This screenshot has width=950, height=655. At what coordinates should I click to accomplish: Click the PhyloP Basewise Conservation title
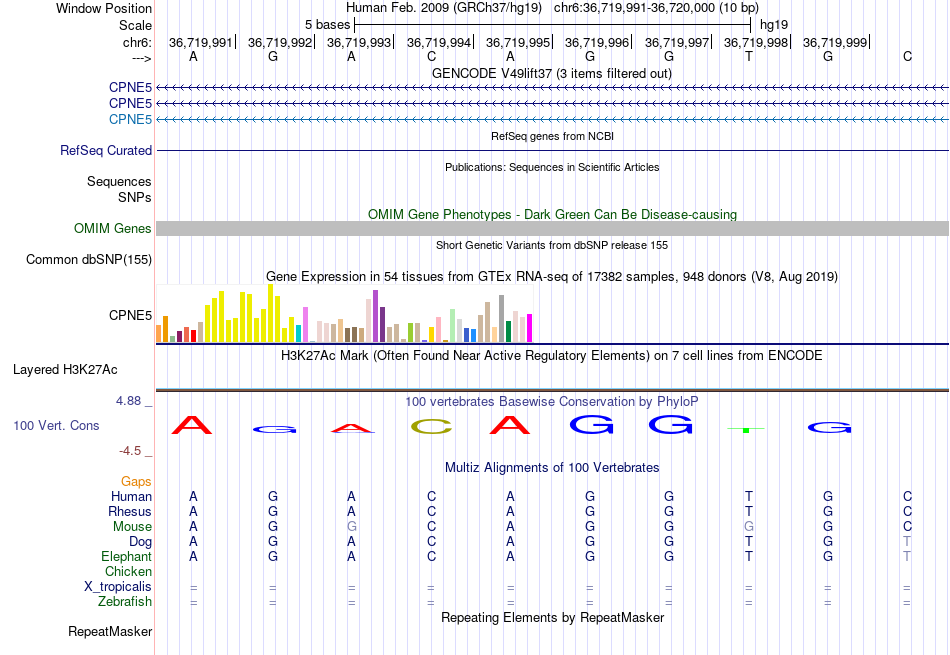coord(552,401)
